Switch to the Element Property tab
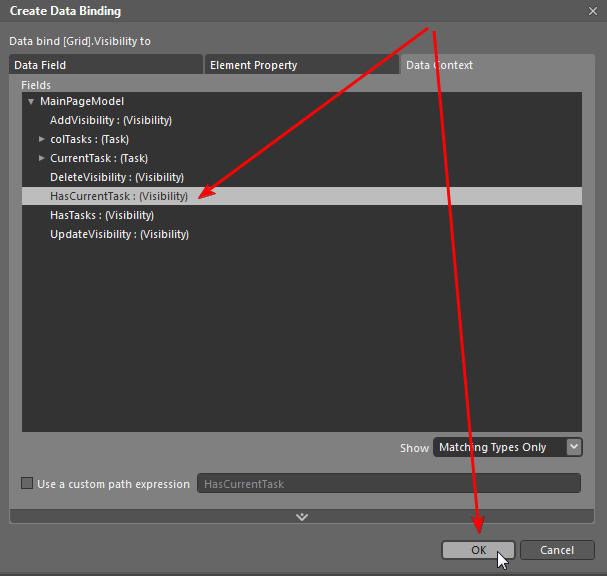The width and height of the screenshot is (607, 576). (302, 65)
